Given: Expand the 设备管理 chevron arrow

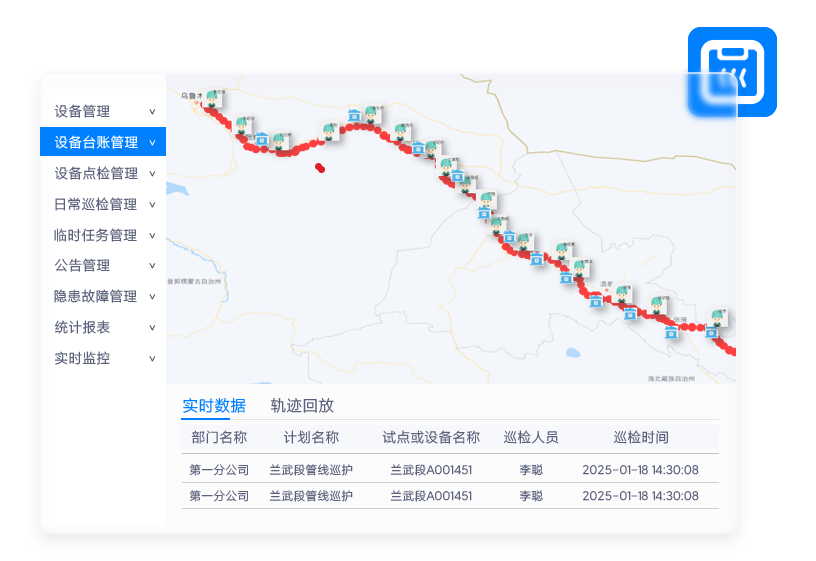Looking at the screenshot, I should pyautogui.click(x=152, y=112).
